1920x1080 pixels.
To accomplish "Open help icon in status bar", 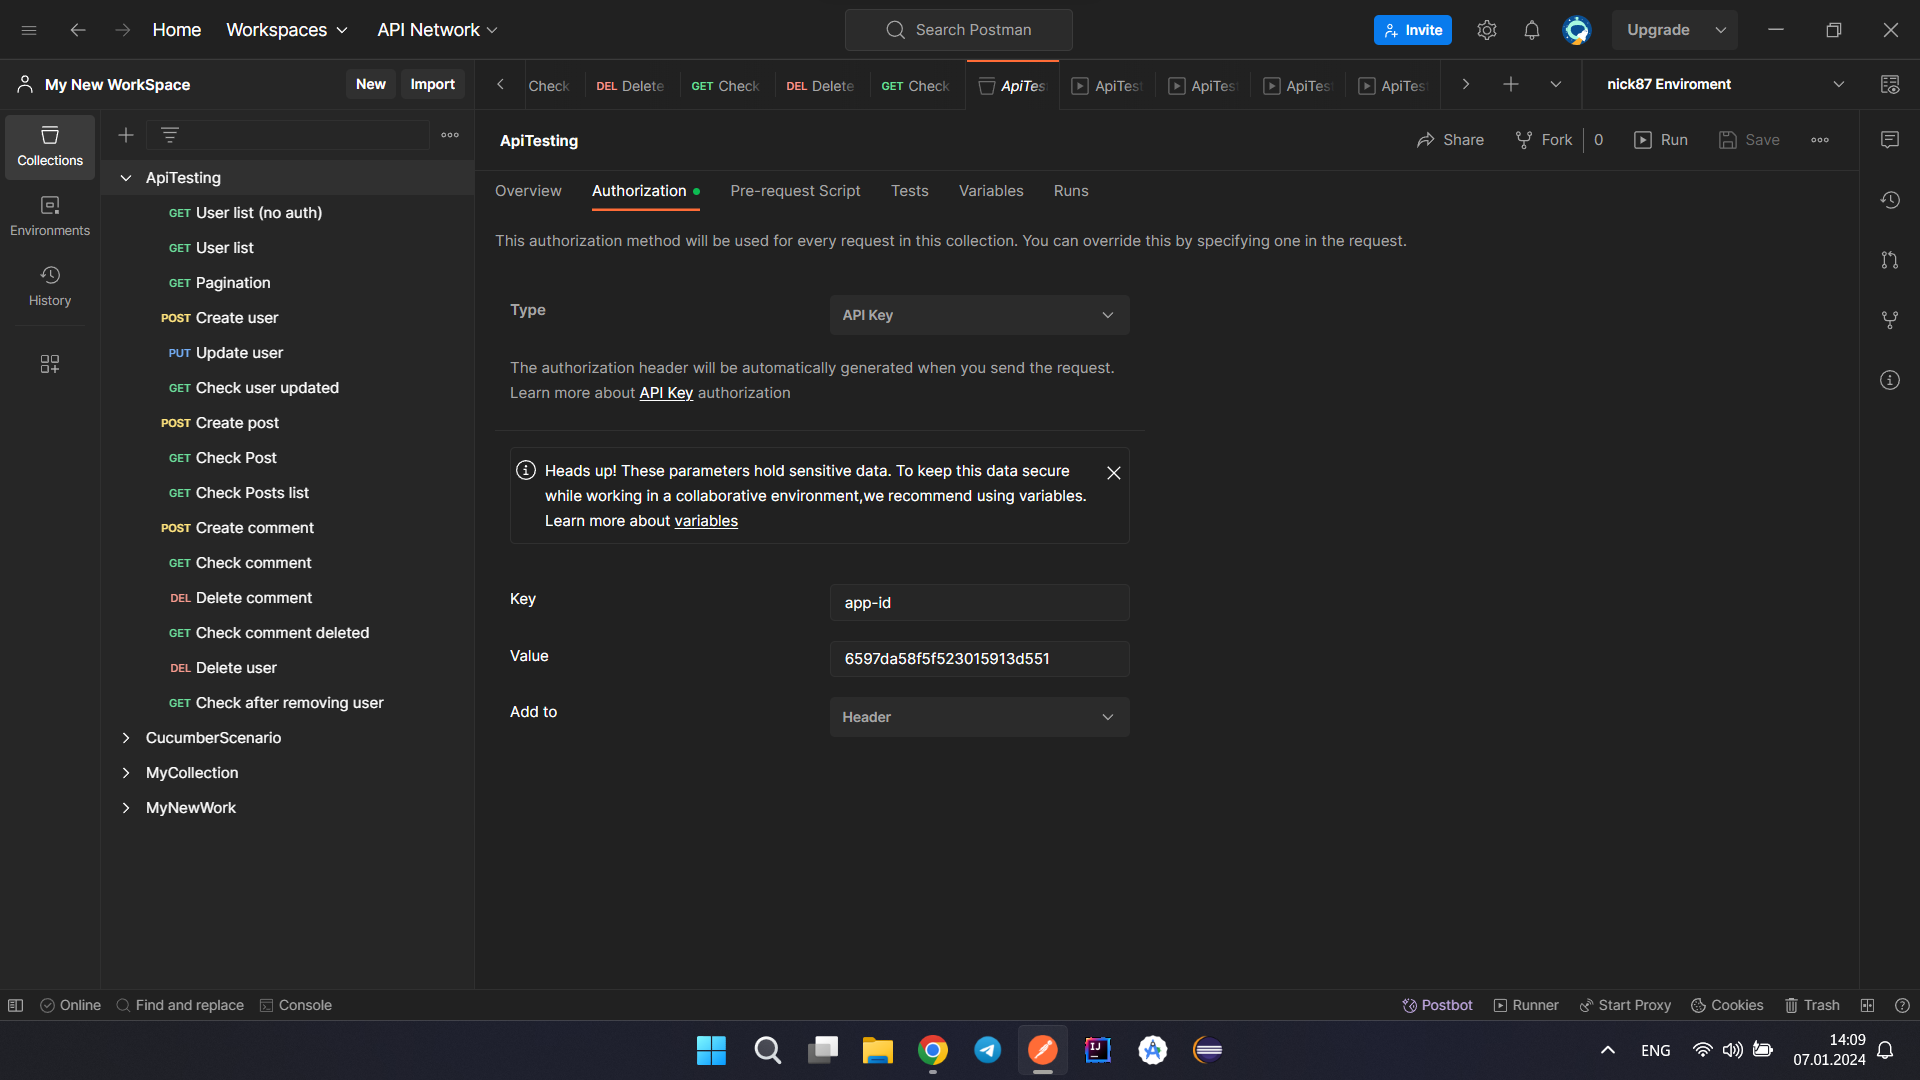I will (1903, 1005).
